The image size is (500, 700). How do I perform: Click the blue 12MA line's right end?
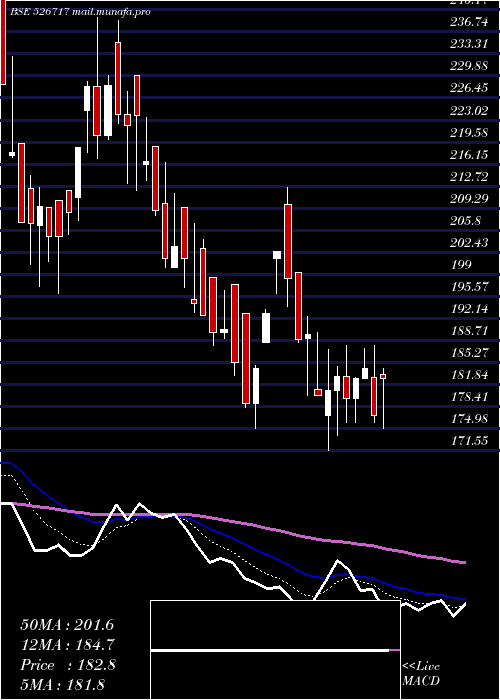click(464, 599)
